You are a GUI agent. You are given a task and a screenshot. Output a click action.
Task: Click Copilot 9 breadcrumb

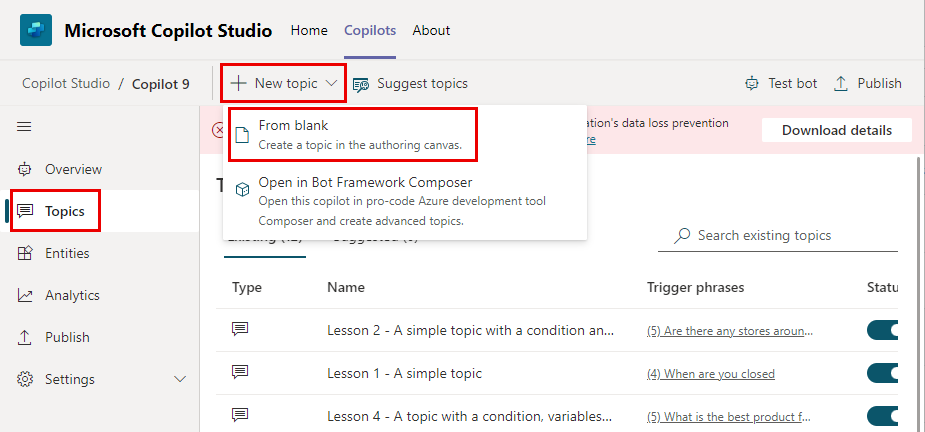pyautogui.click(x=161, y=84)
